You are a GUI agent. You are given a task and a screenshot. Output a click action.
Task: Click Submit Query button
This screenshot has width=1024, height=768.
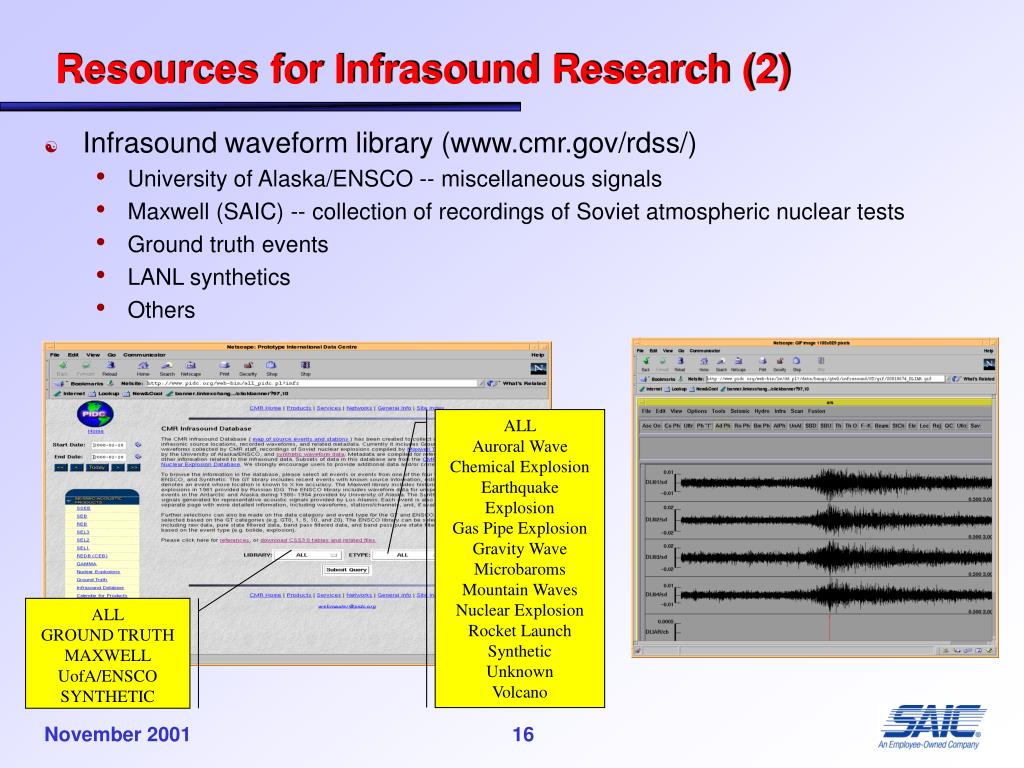346,570
